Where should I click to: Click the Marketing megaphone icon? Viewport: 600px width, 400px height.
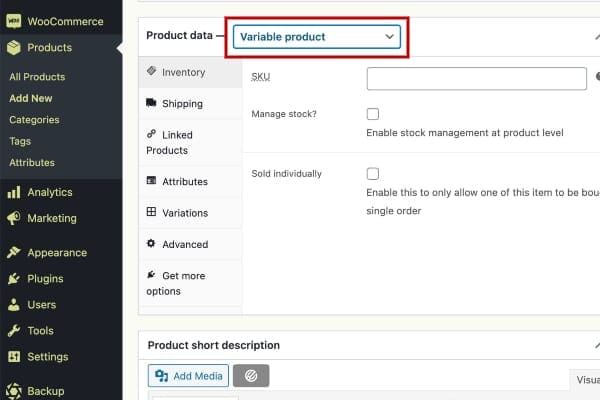tap(13, 218)
